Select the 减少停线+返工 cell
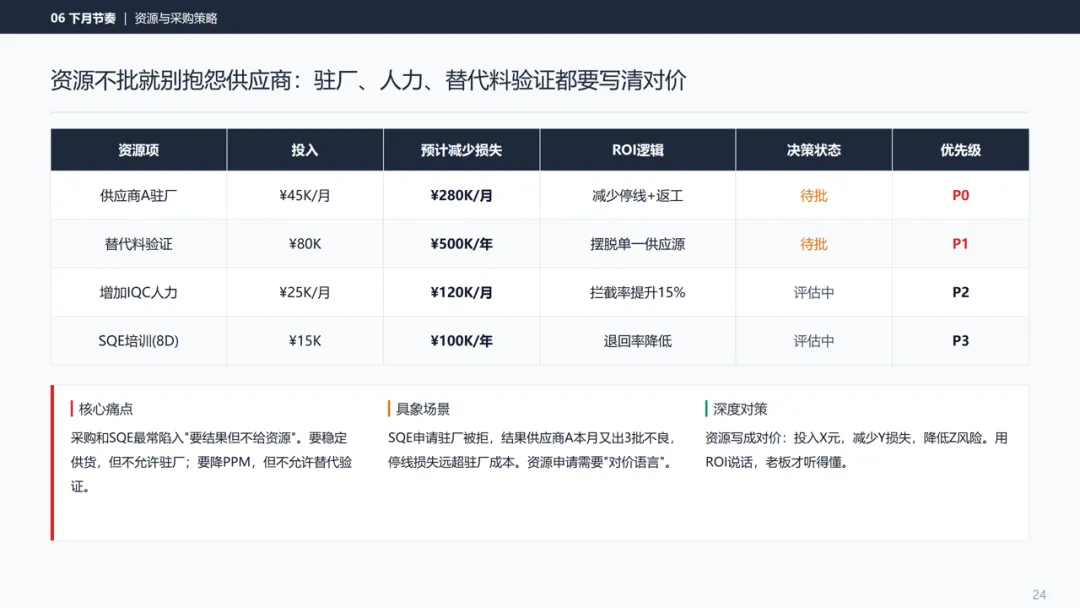The image size is (1080, 608). 638,196
